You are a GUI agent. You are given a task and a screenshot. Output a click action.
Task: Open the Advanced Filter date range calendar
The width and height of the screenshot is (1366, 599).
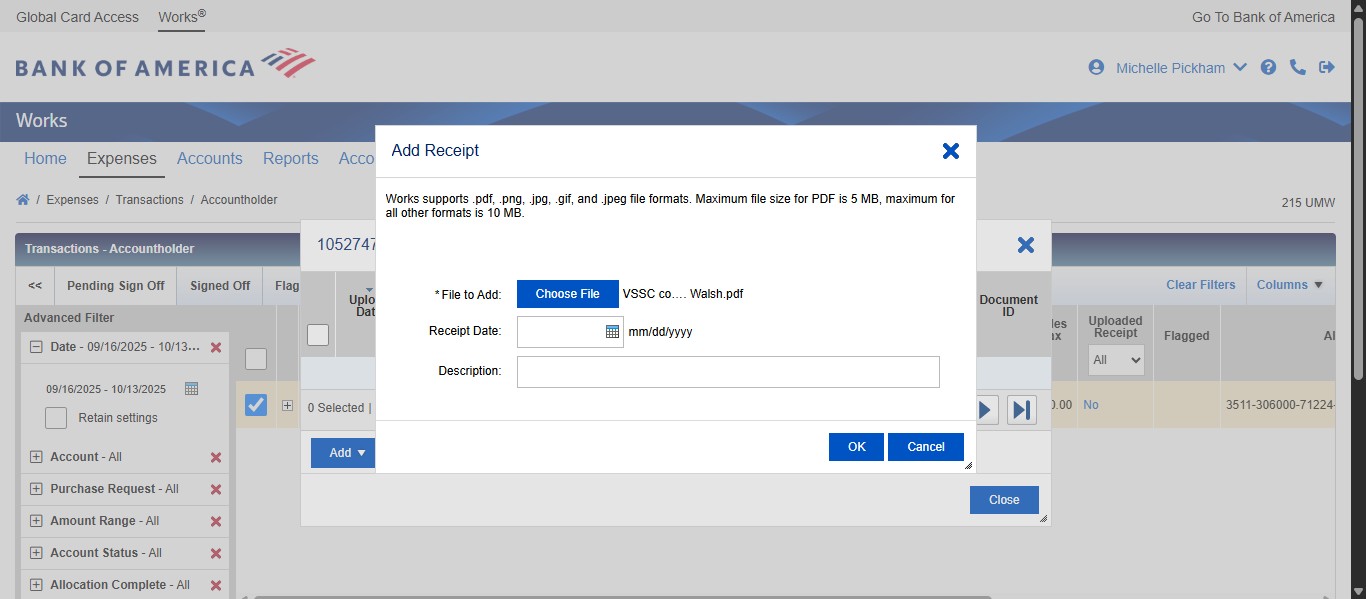pos(190,388)
